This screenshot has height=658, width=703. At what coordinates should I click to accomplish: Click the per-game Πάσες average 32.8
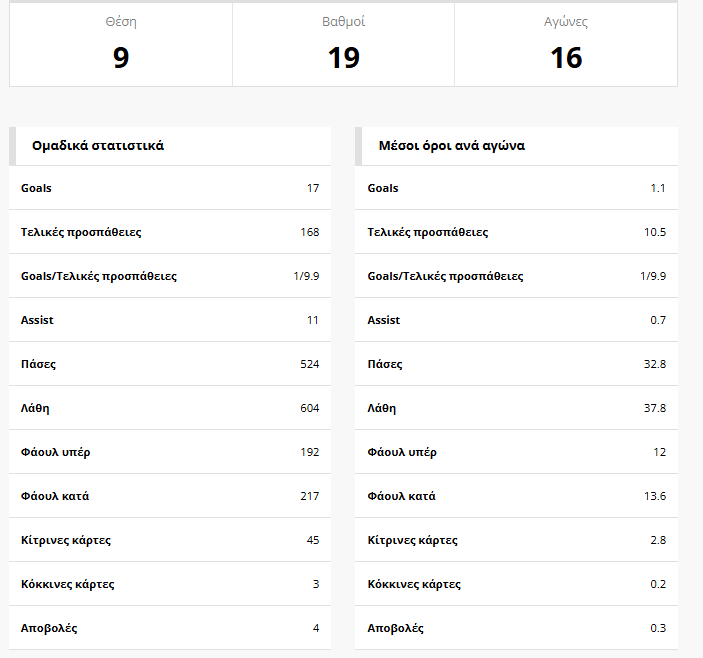pos(655,364)
